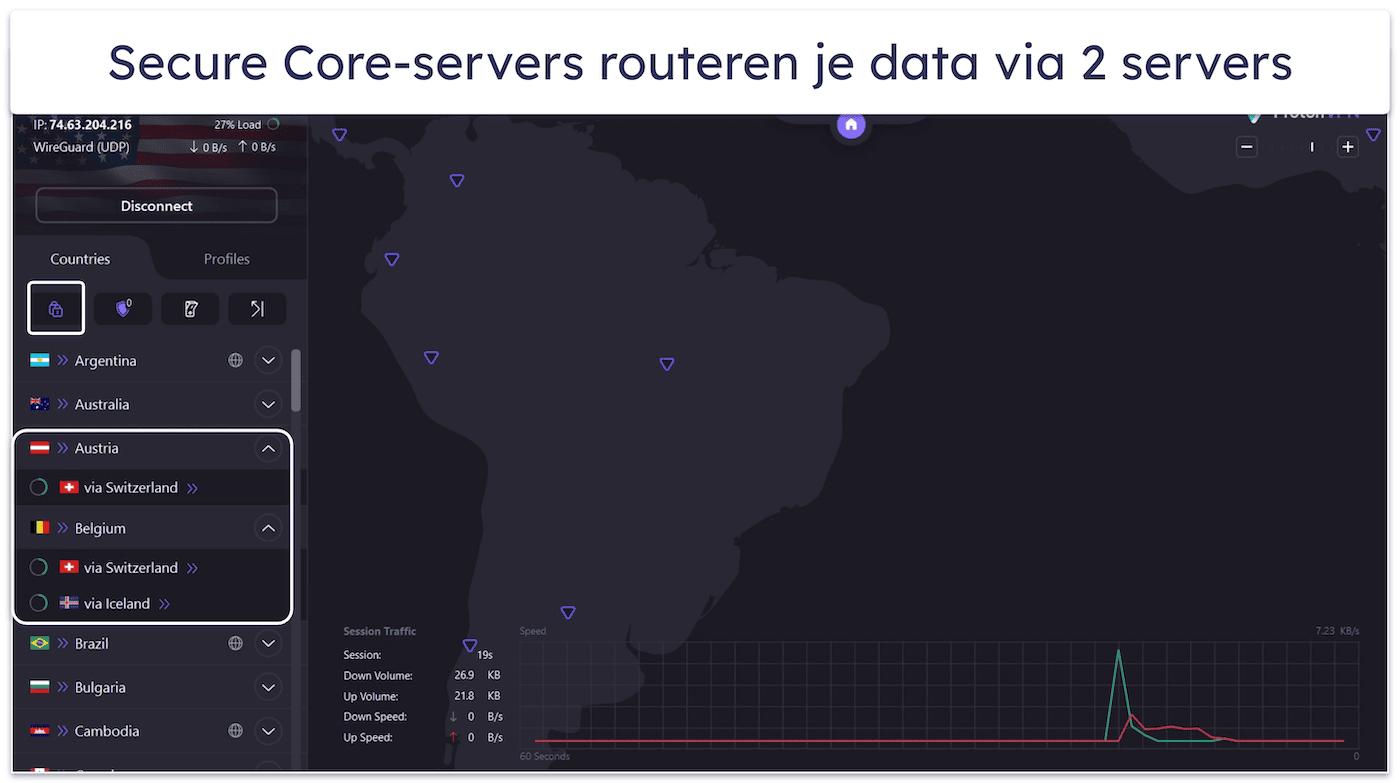Switch to the Profiles tab

pyautogui.click(x=227, y=259)
